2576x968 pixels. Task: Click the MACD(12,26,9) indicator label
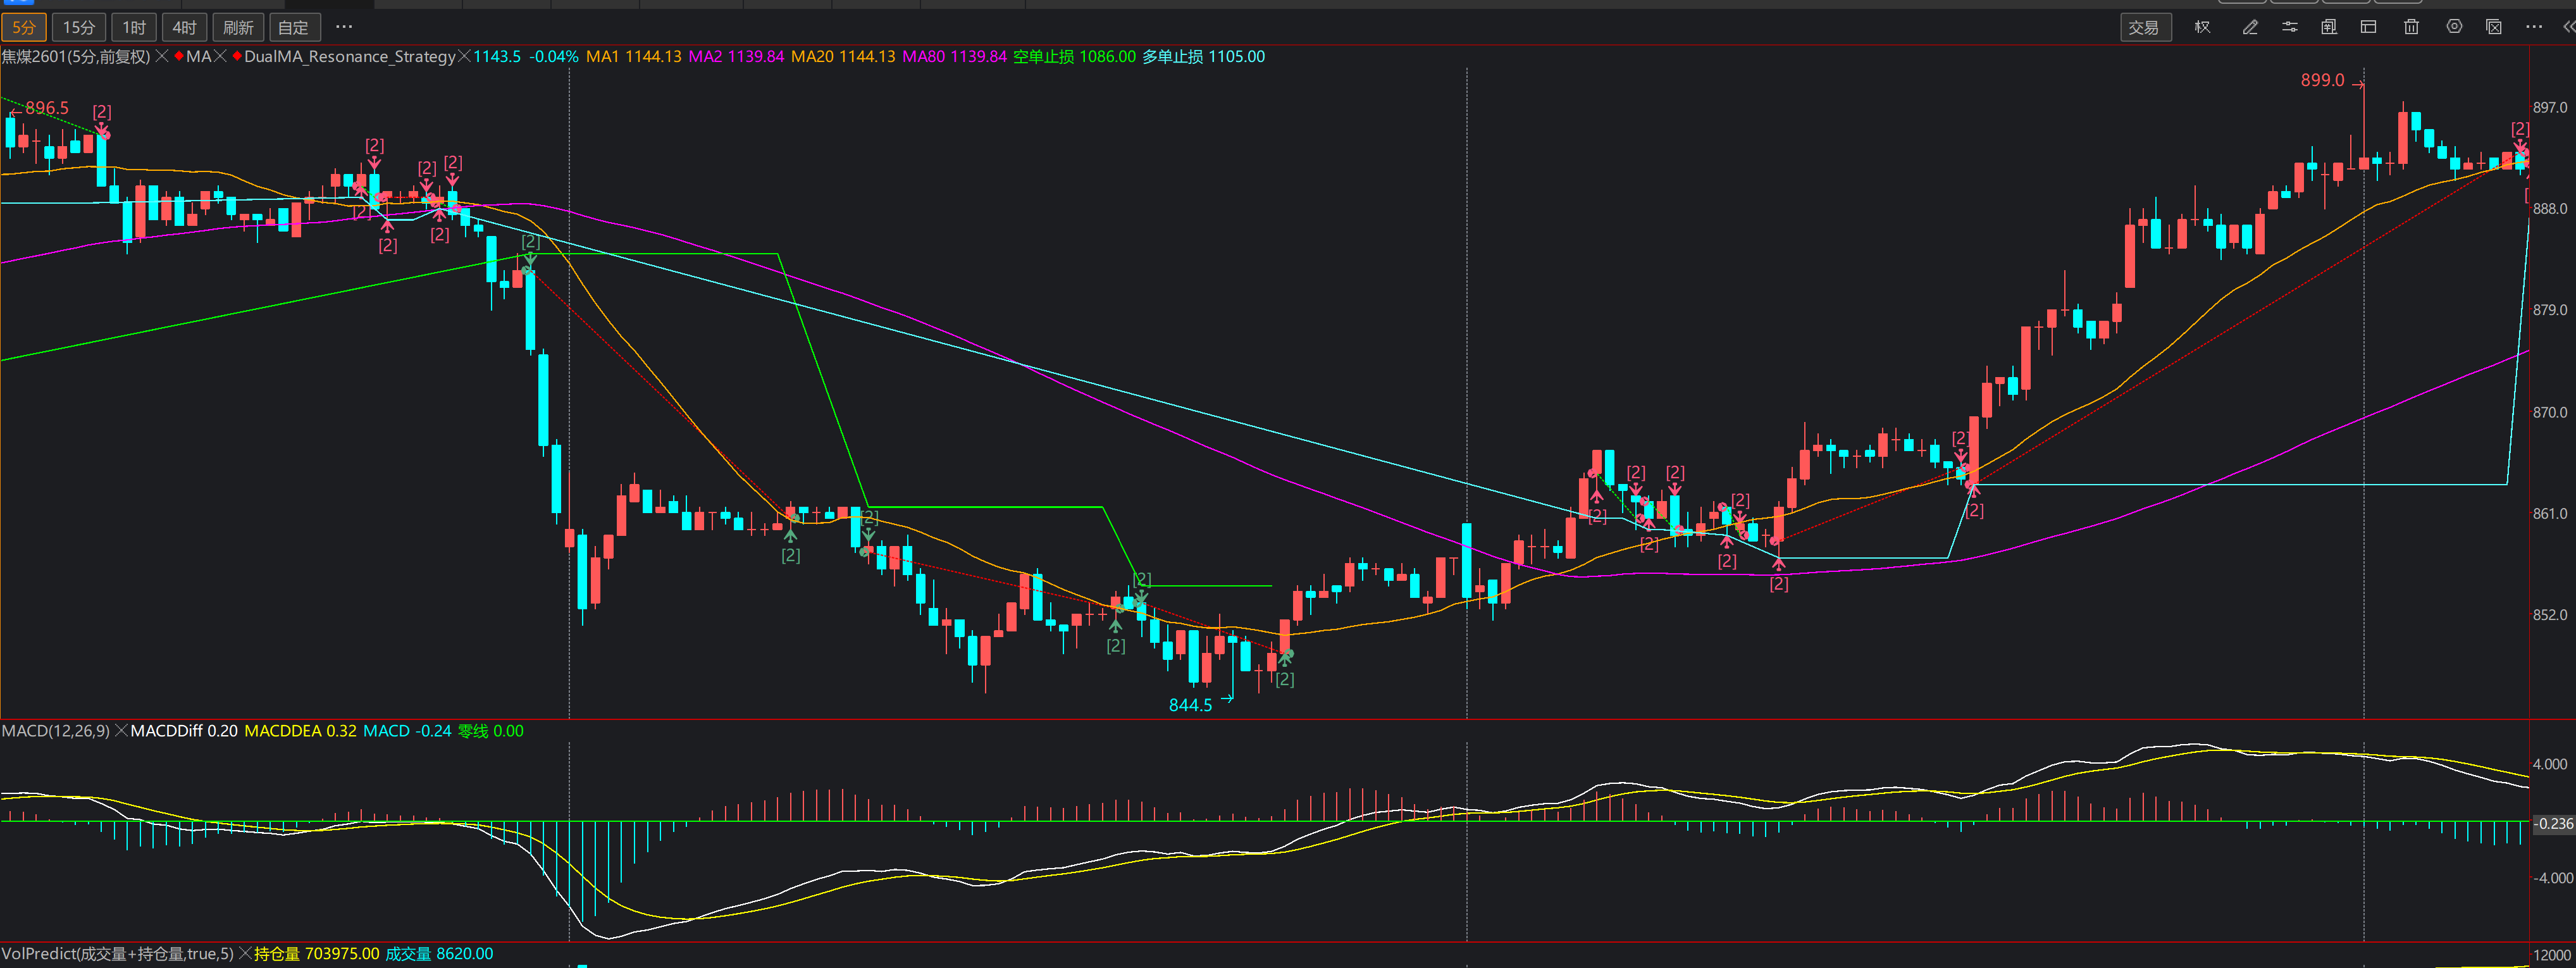click(x=56, y=731)
